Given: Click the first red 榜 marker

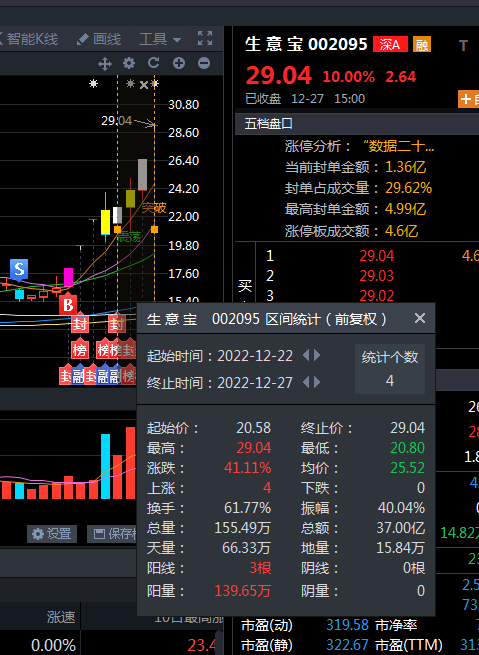Looking at the screenshot, I should click(x=80, y=349).
